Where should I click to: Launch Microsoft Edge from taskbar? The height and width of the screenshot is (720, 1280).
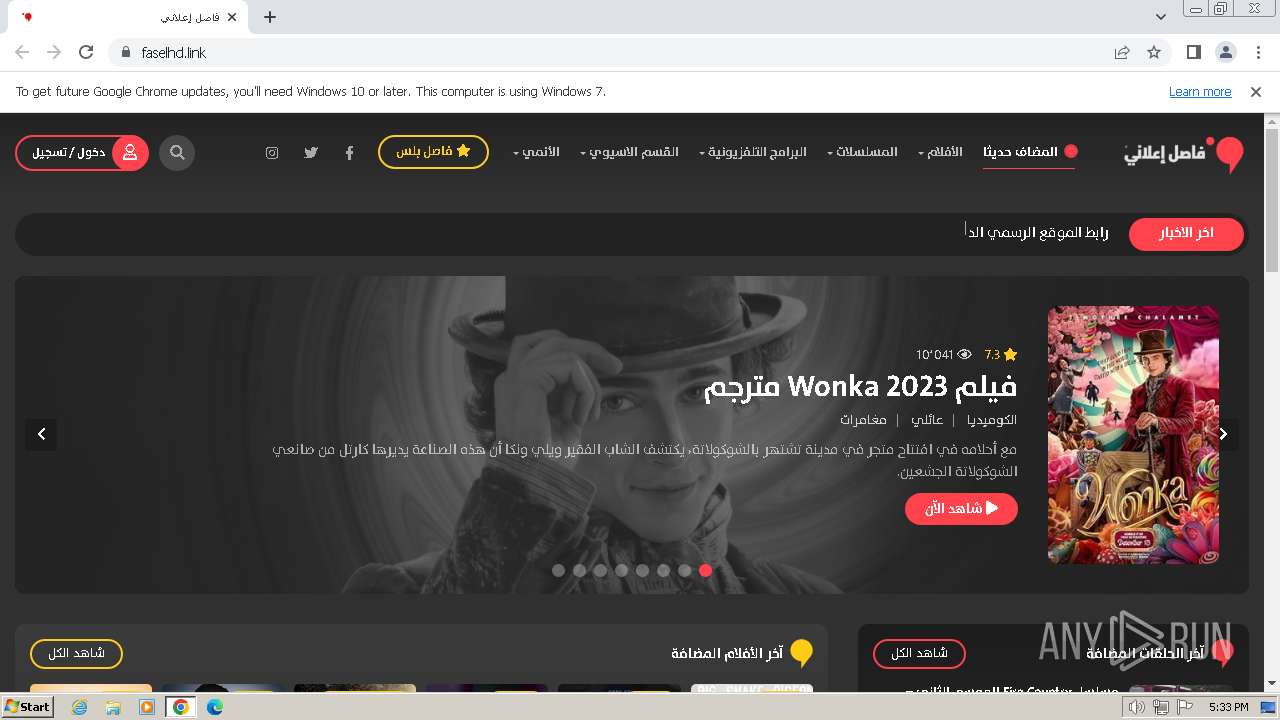coord(214,707)
